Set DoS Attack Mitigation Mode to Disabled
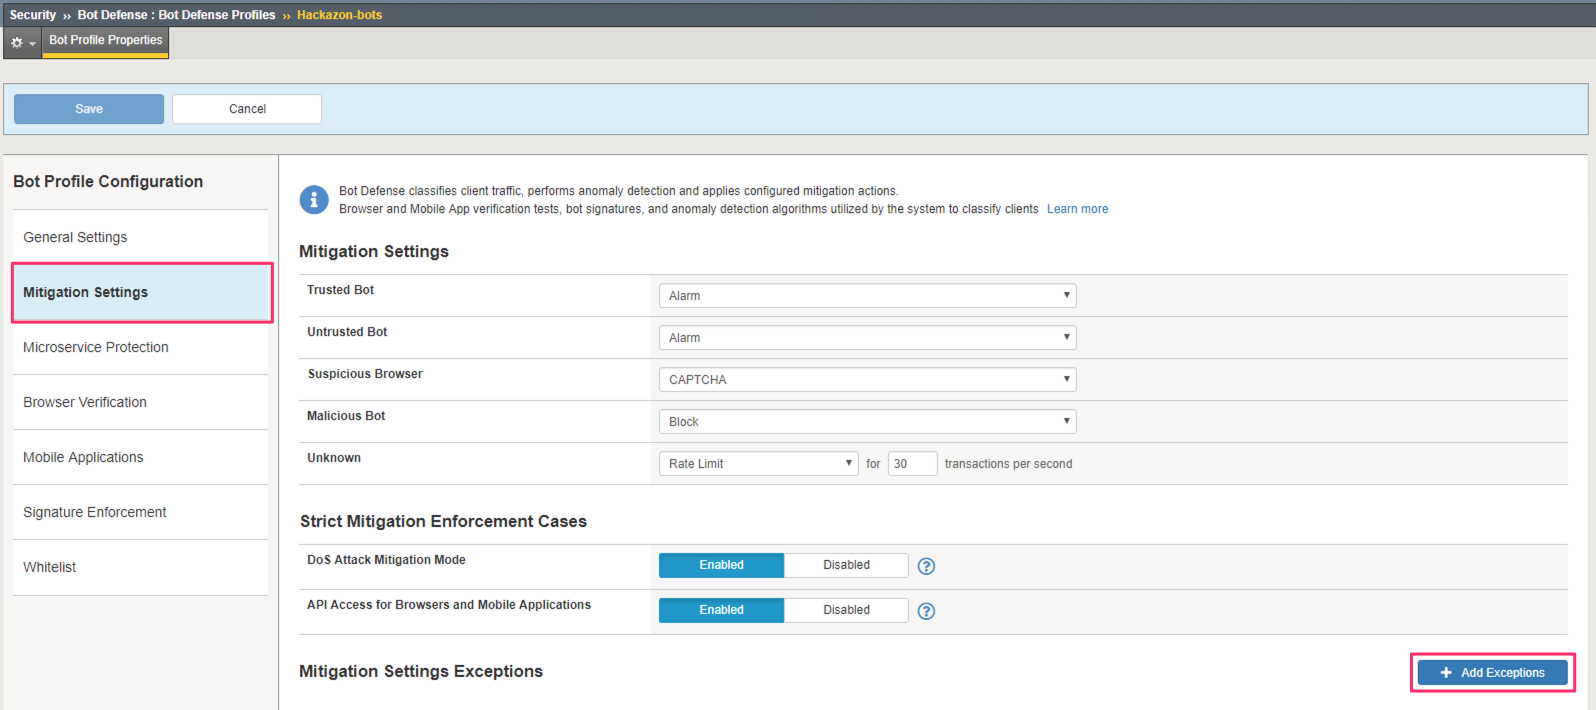1596x710 pixels. [846, 565]
